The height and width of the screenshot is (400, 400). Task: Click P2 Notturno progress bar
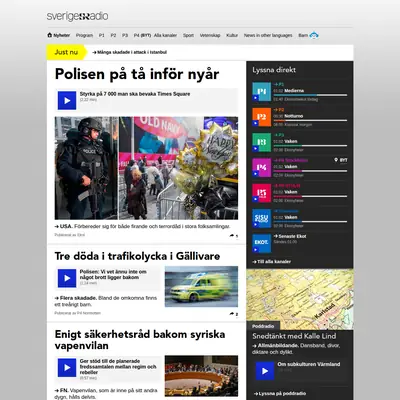pos(310,120)
